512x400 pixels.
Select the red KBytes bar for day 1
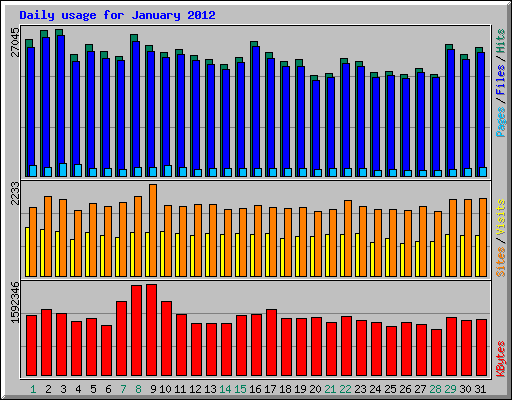click(32, 346)
